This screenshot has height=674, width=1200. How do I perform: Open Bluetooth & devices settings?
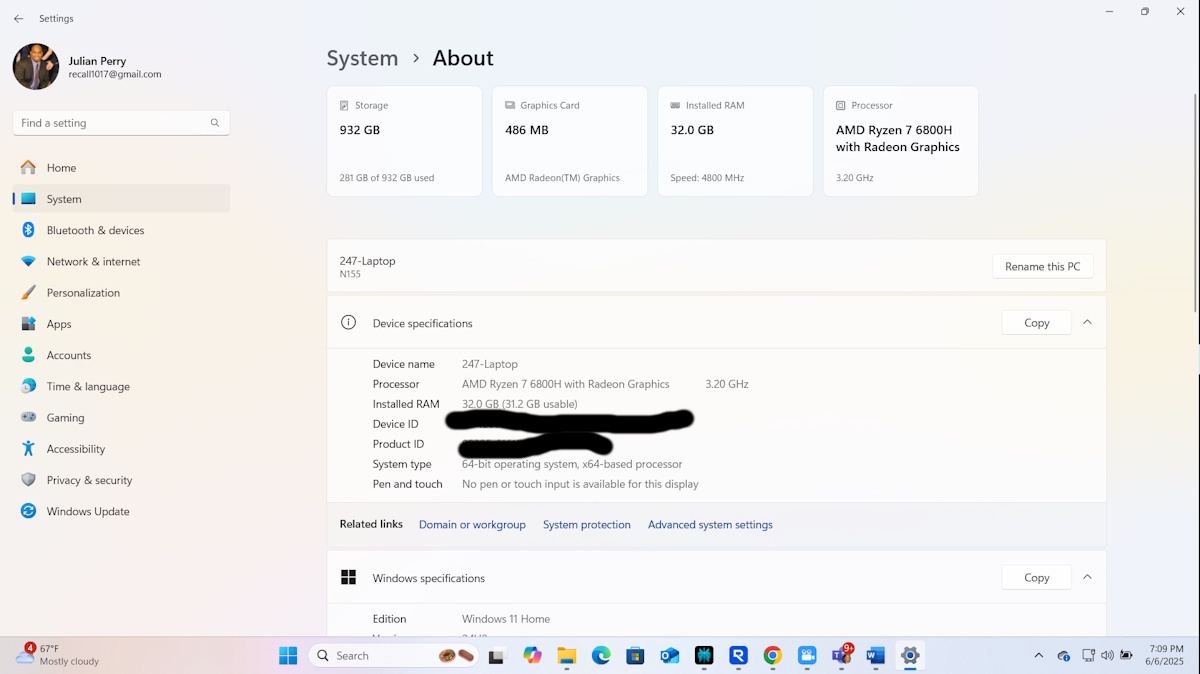(x=121, y=230)
